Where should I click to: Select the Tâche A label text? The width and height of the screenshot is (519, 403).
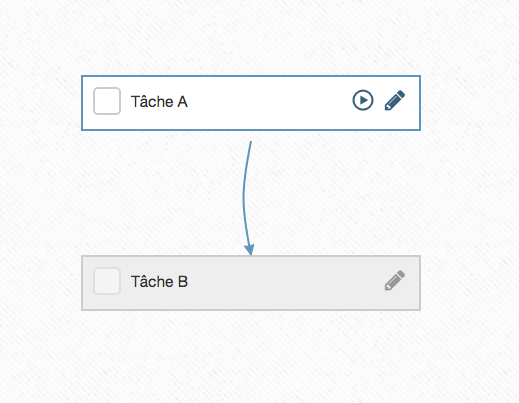point(159,102)
